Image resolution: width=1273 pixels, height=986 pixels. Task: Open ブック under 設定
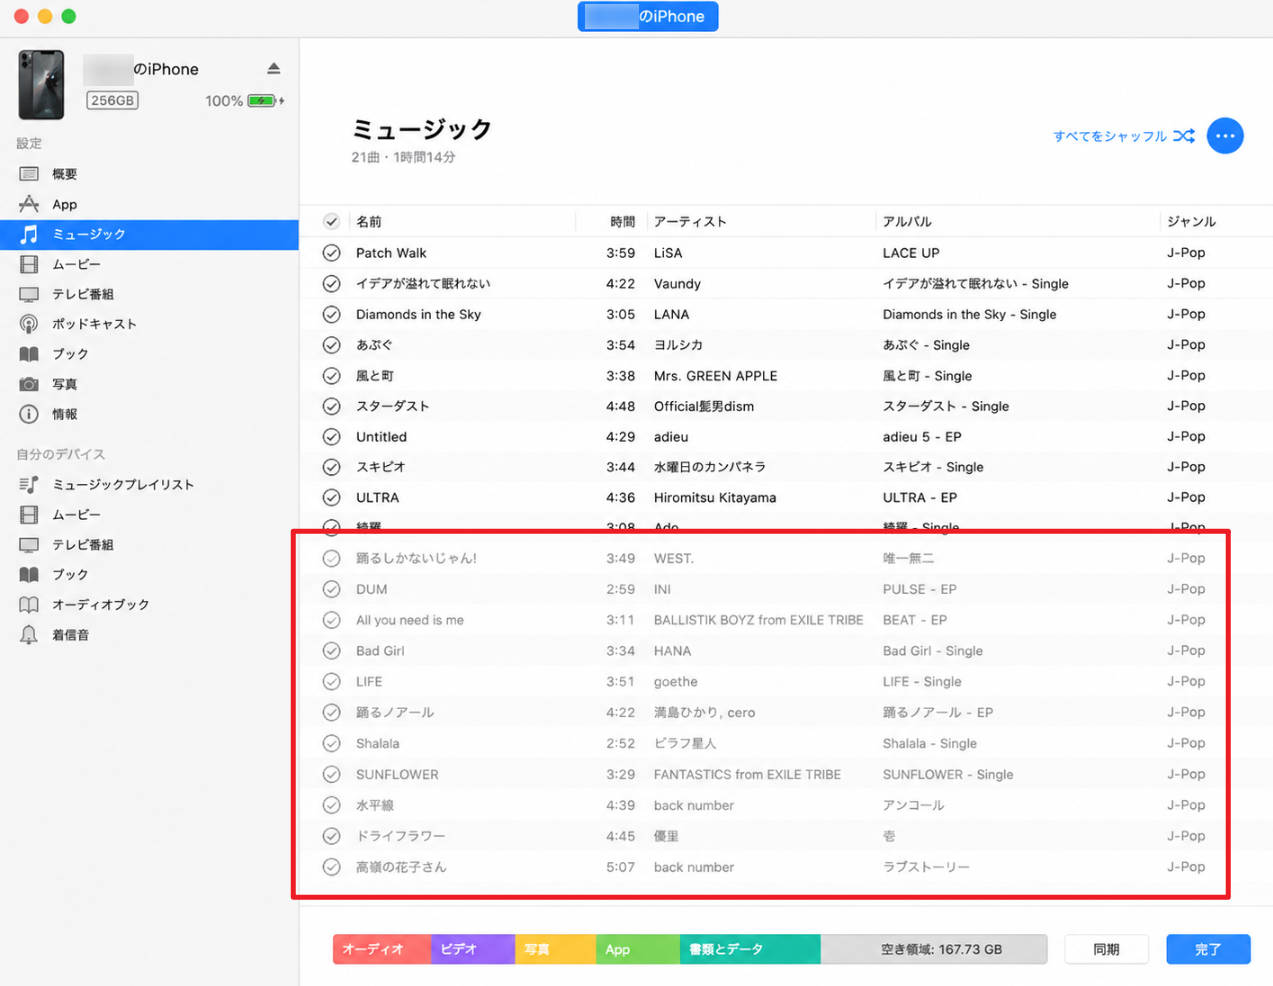click(149, 354)
